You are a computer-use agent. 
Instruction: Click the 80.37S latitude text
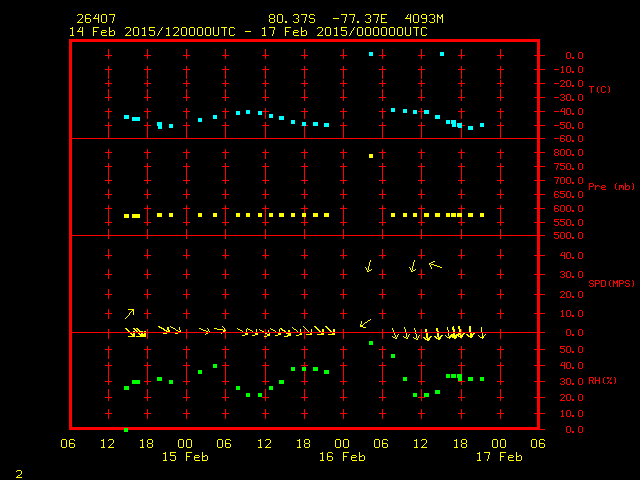point(291,19)
